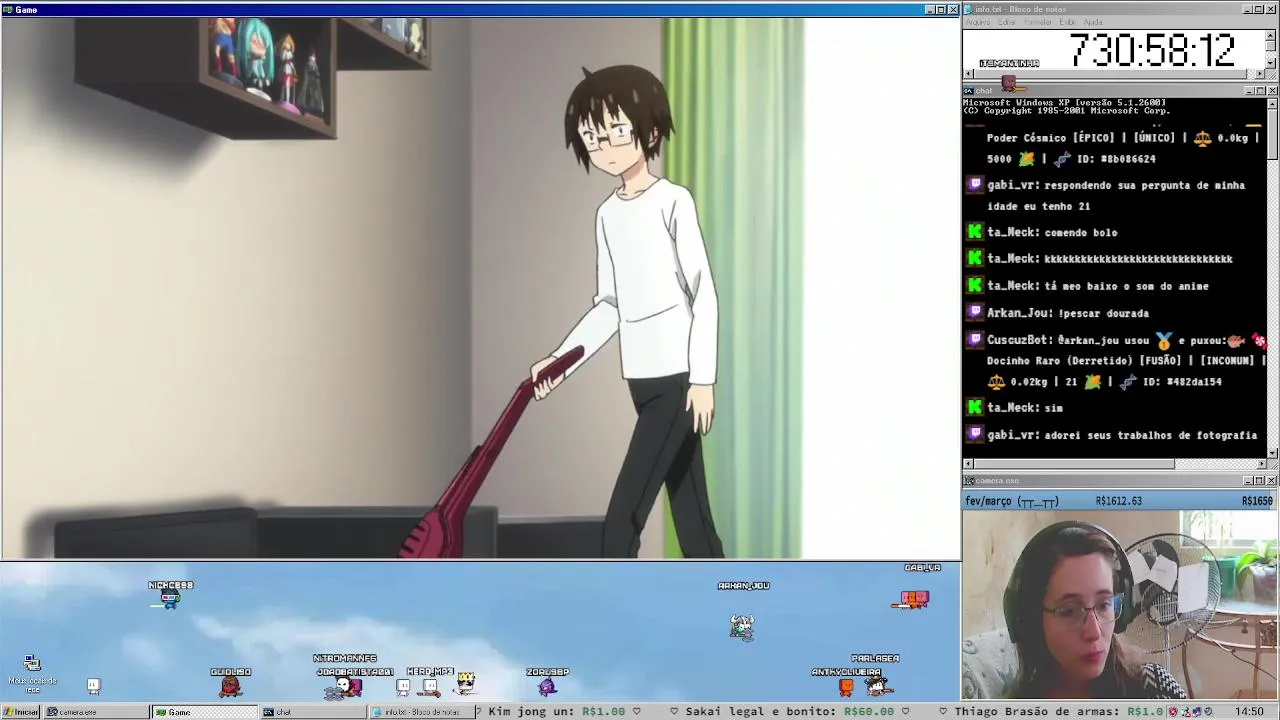Click 'Kim jong un: R$1.00' ticker entry
This screenshot has width=1280, height=720.
(x=556, y=712)
